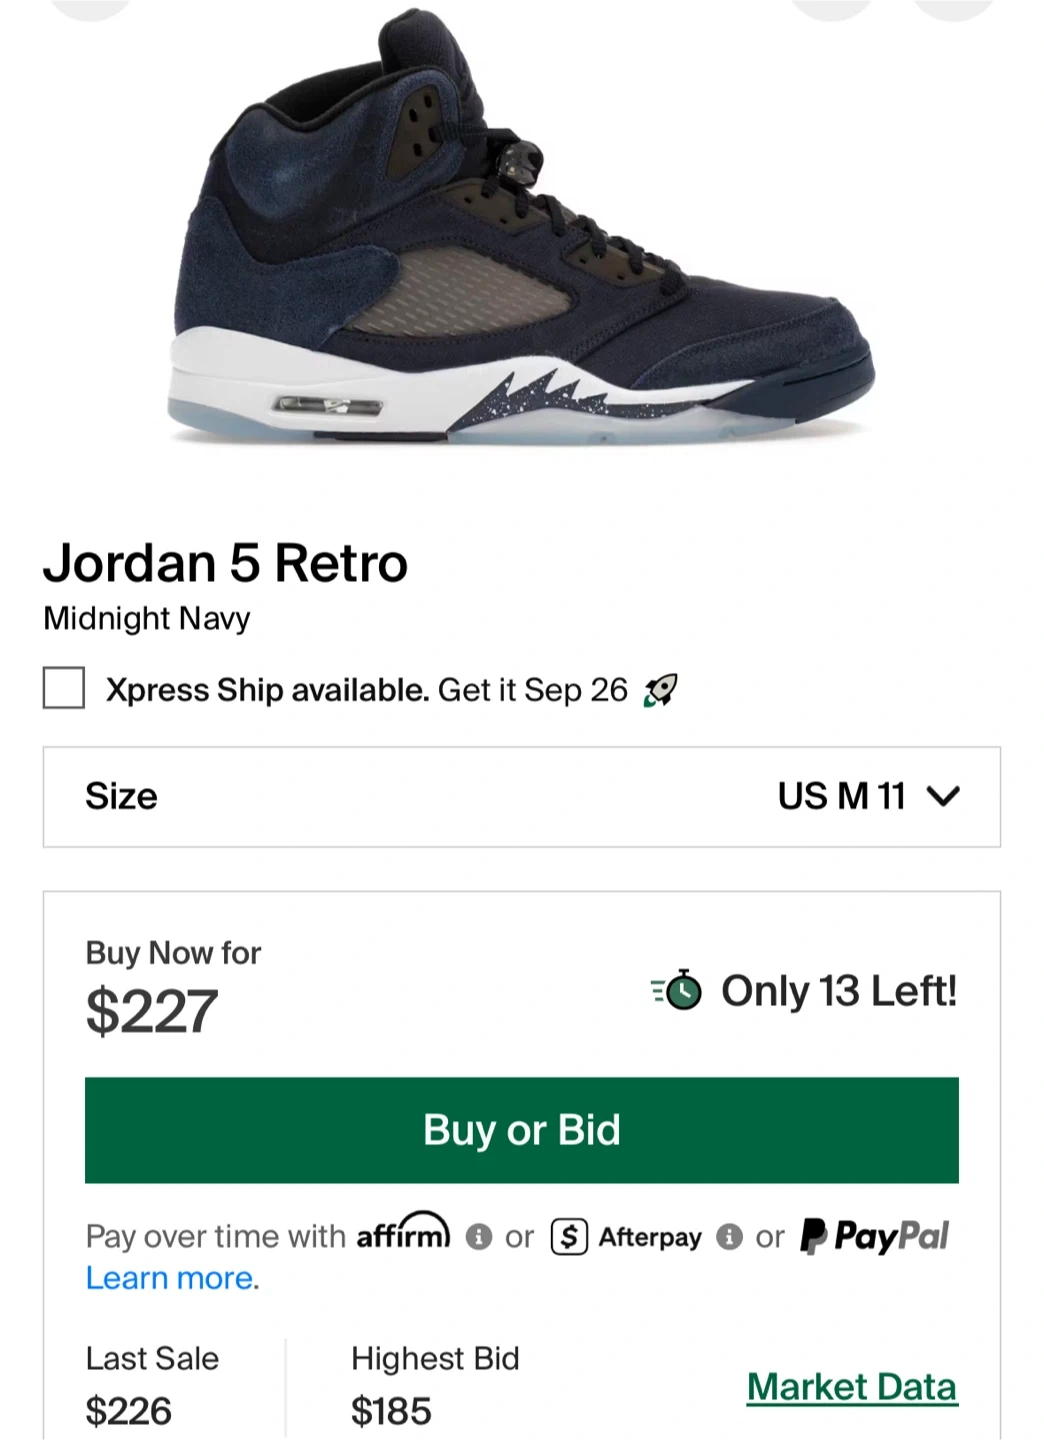Open the Size selector showing US M 11

tap(521, 797)
